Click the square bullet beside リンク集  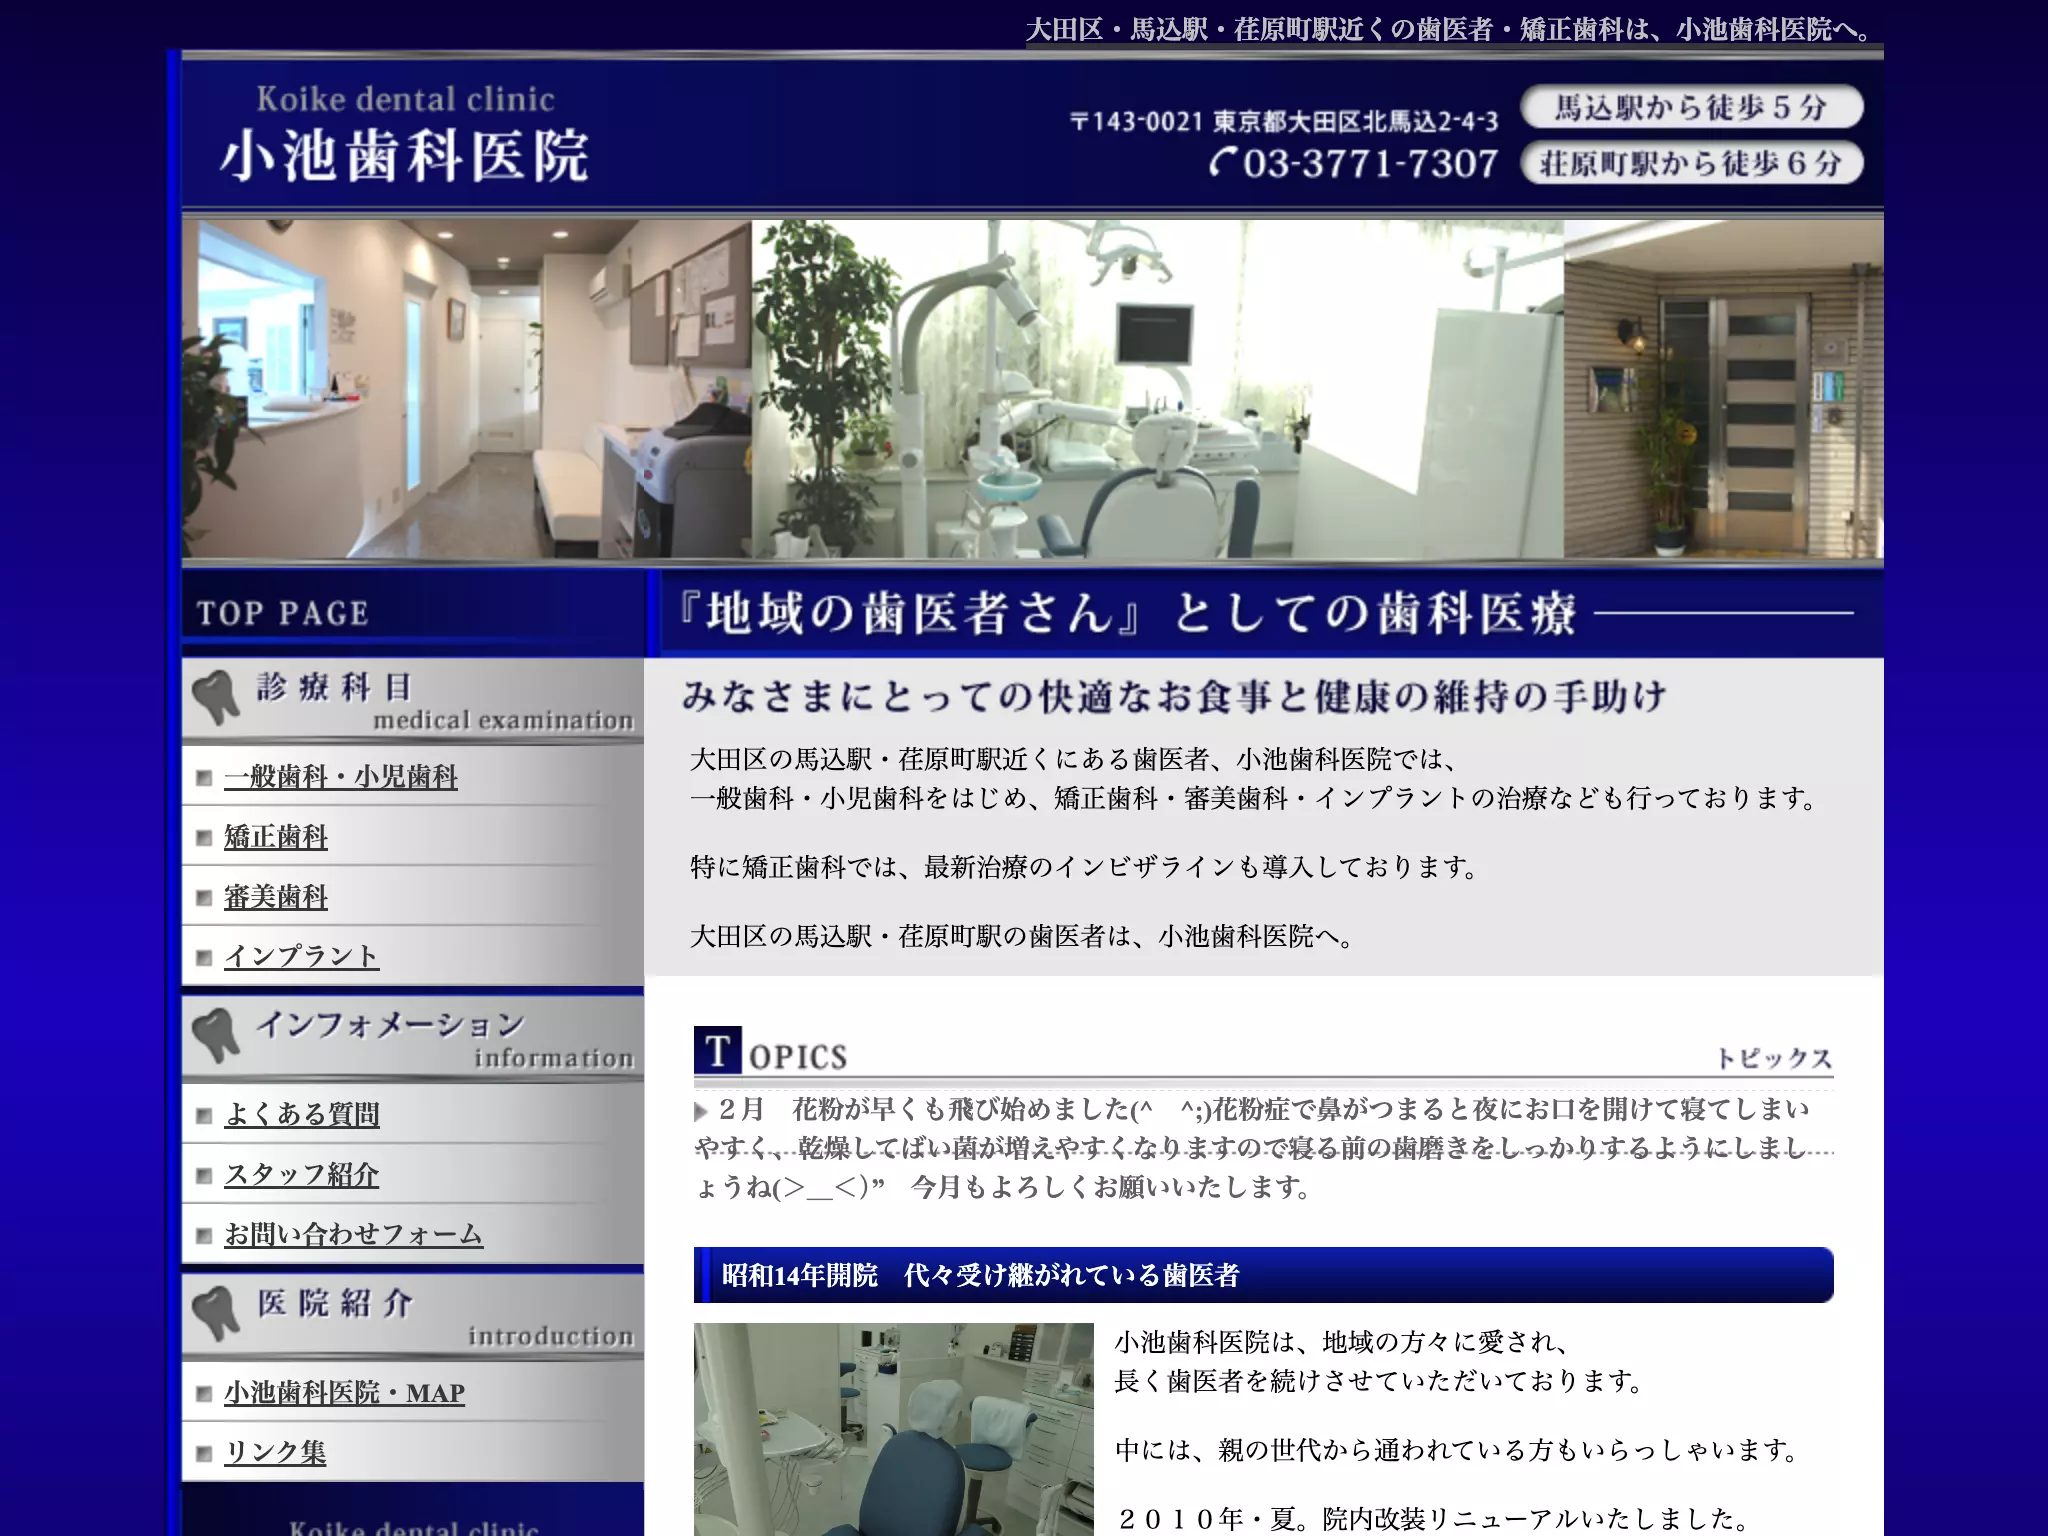coord(204,1453)
